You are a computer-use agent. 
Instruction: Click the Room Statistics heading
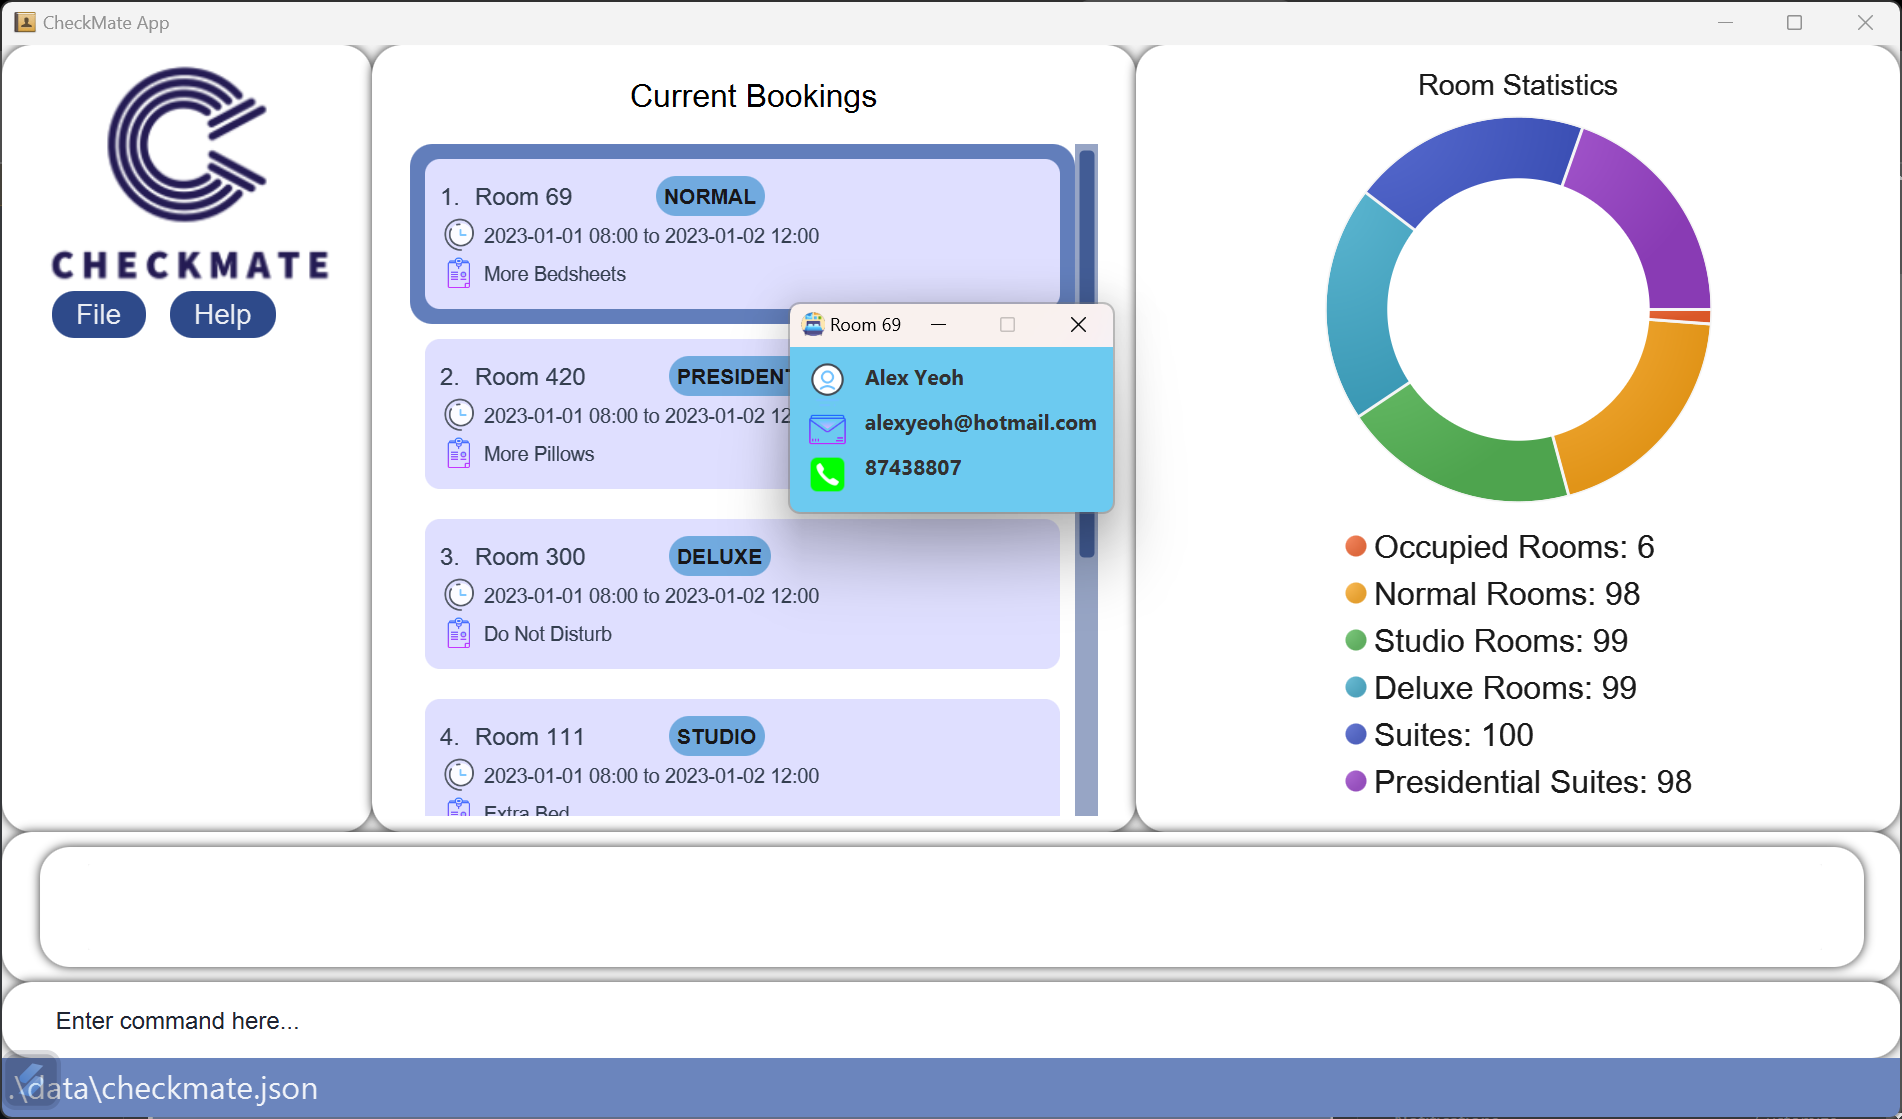1517,85
